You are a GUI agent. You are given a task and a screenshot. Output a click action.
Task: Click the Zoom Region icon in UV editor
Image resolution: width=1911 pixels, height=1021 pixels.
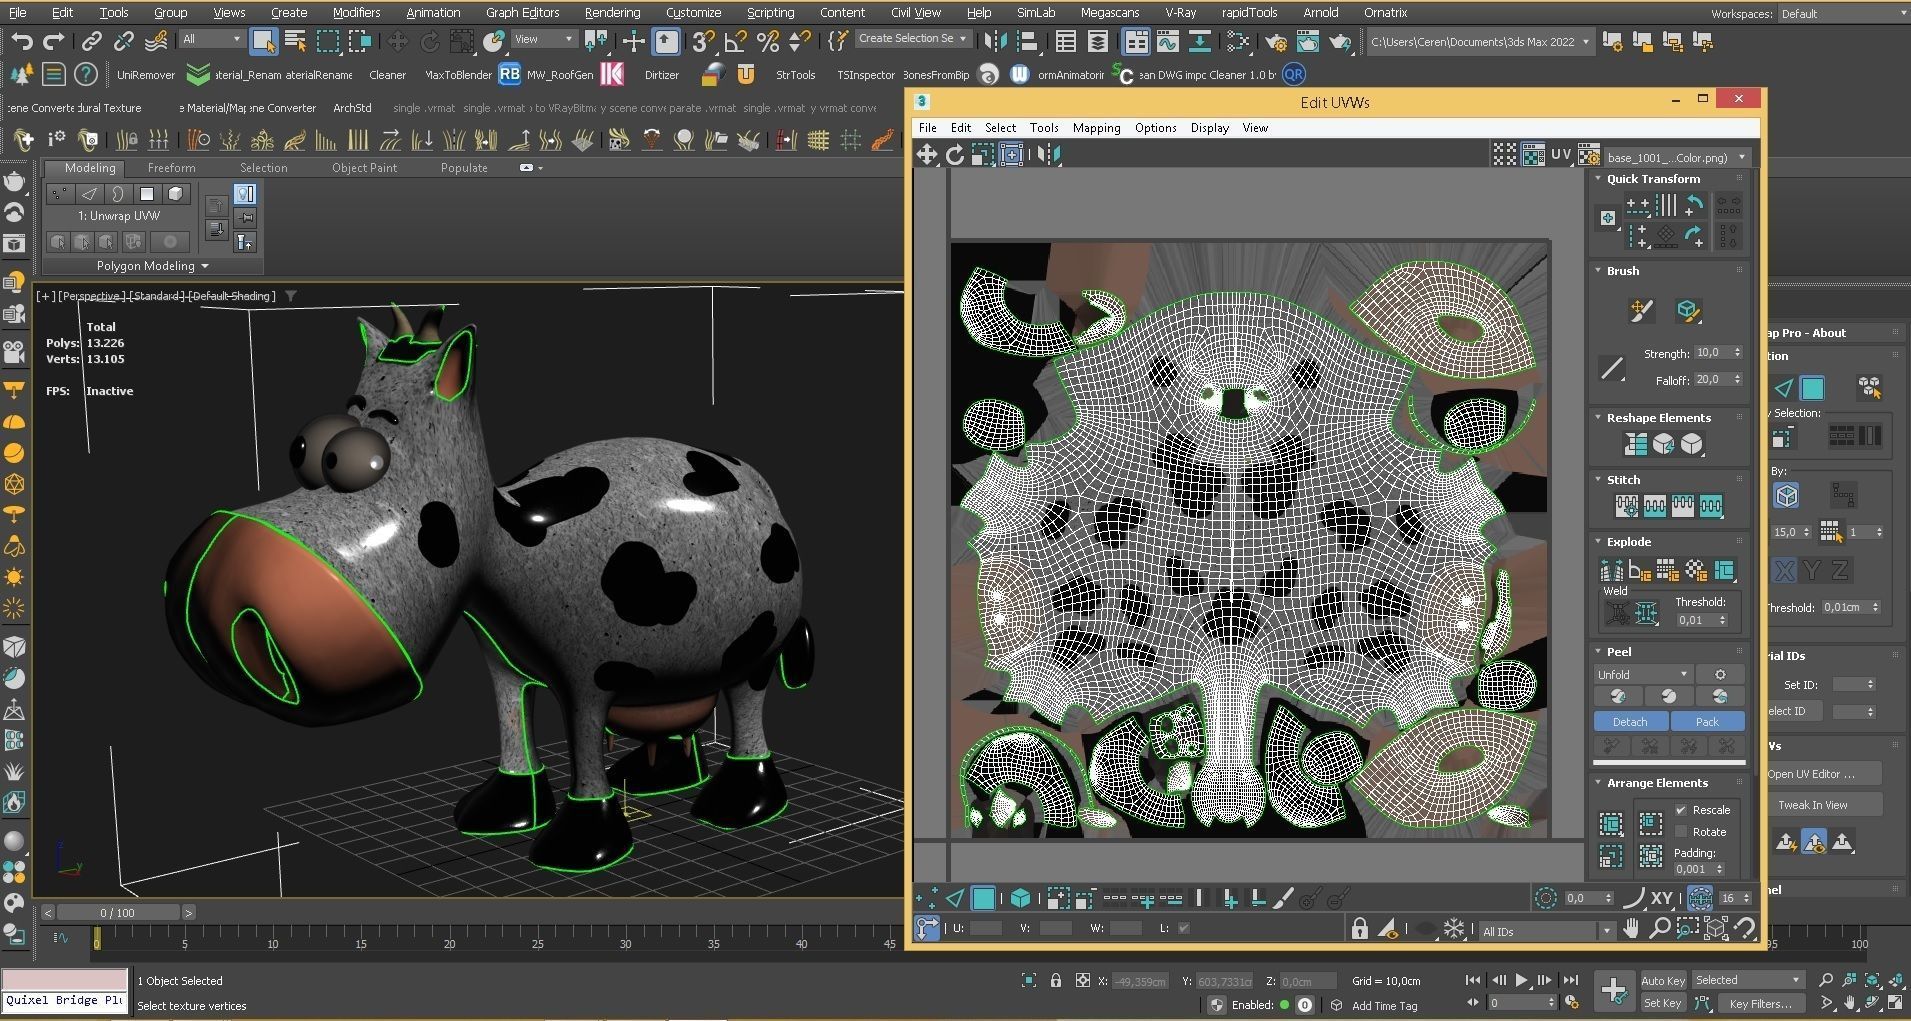1687,929
